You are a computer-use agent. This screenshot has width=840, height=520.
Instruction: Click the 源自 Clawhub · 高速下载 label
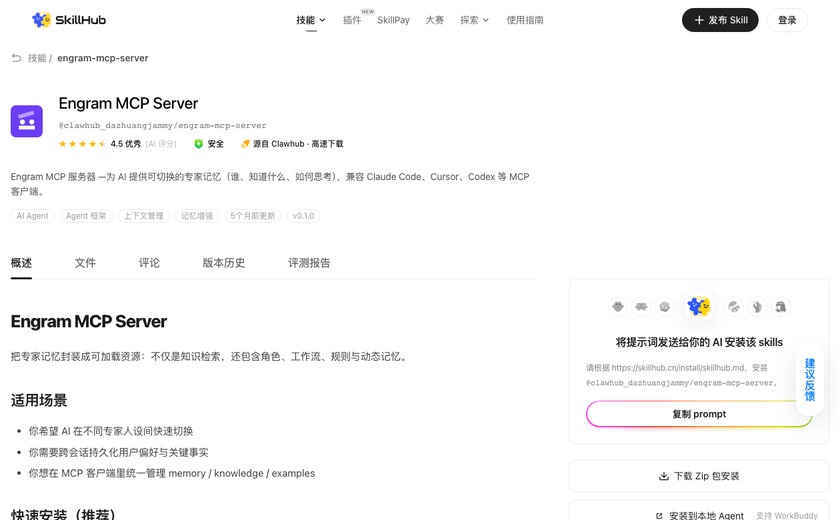[298, 144]
